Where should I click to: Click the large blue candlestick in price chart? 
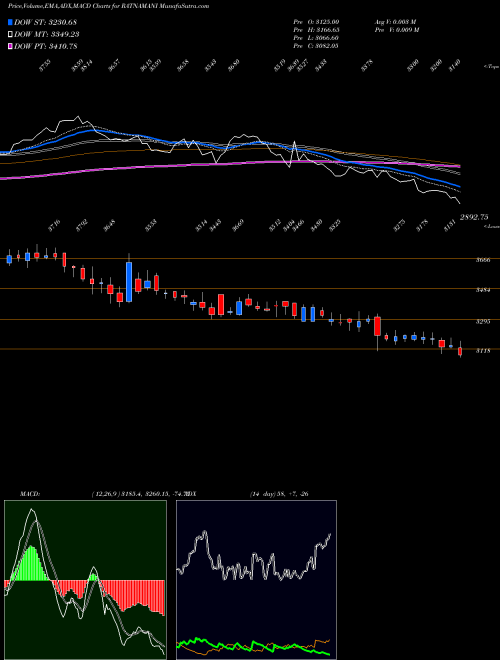tap(129, 282)
